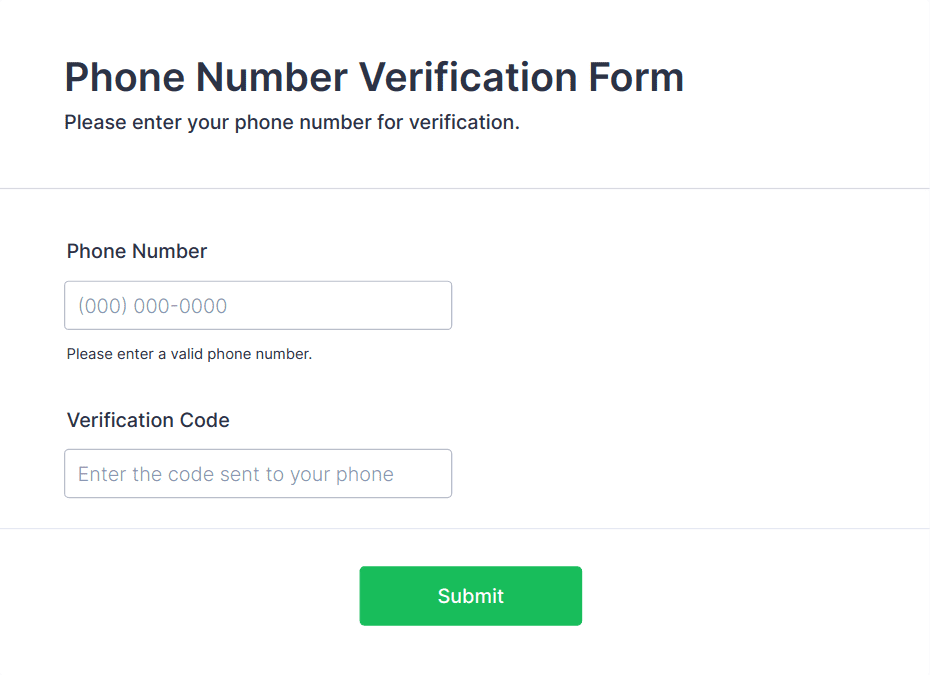The width and height of the screenshot is (930, 675).
Task: Click the Phone Number label
Action: [x=136, y=251]
